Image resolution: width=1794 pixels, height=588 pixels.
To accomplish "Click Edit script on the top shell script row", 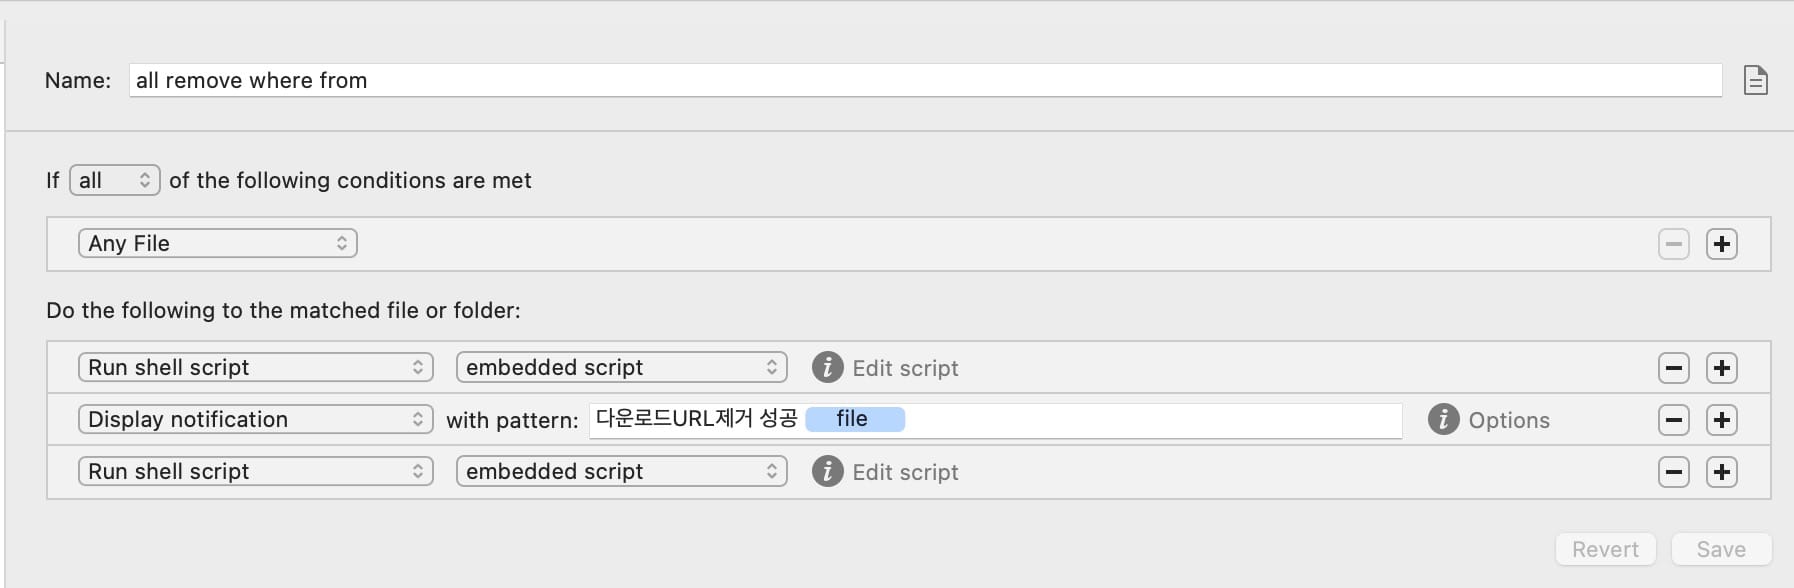I will coord(904,368).
